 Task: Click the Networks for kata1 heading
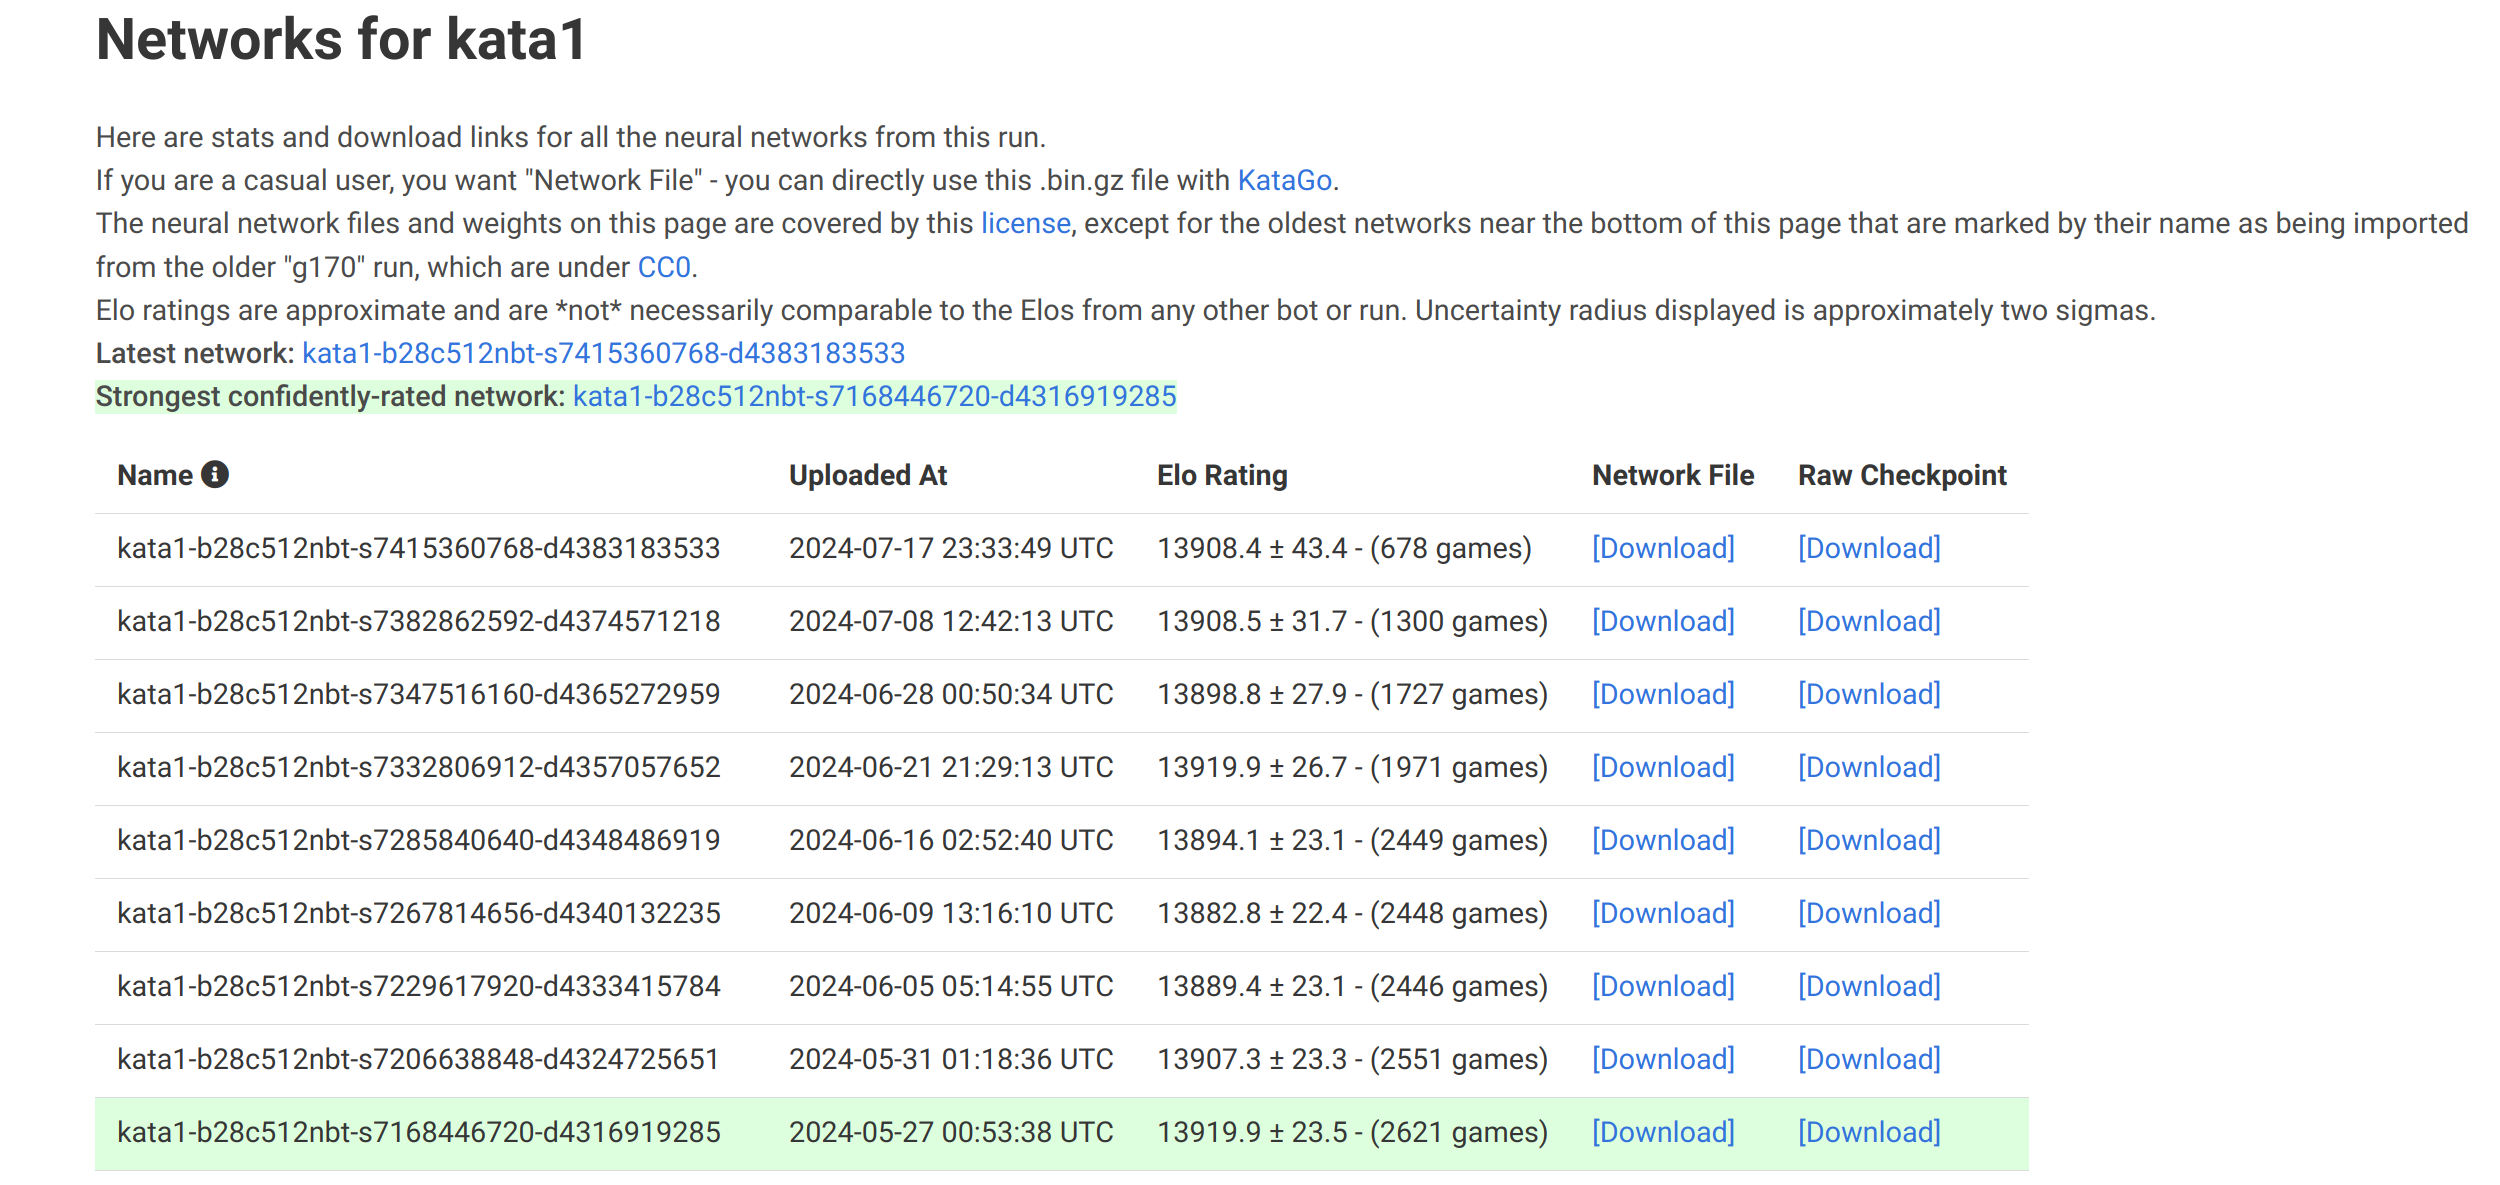[x=341, y=40]
